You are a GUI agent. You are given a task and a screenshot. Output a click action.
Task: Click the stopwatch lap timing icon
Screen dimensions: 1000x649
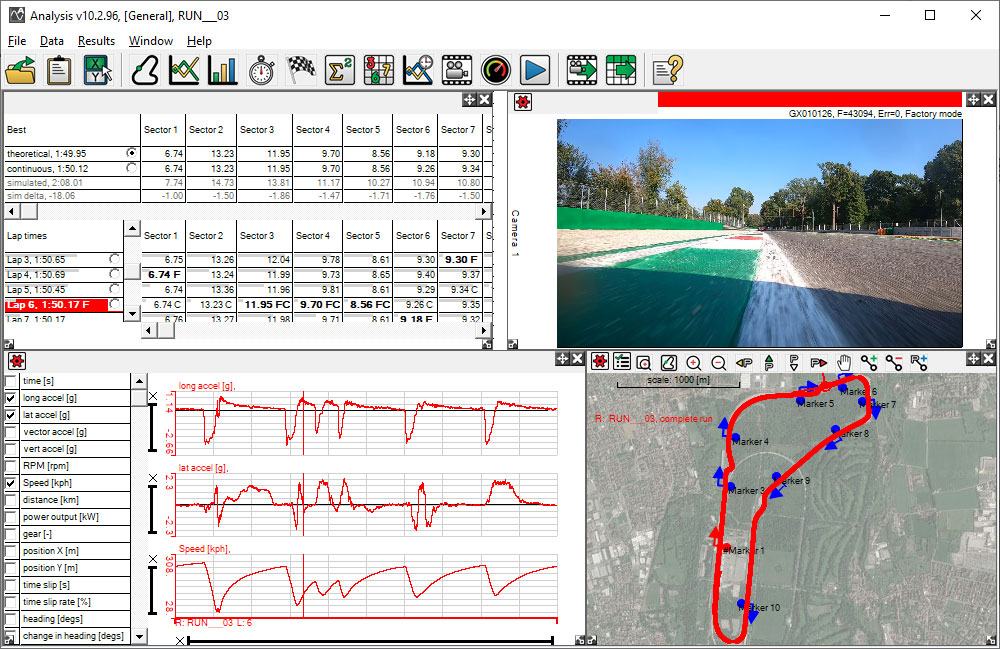(262, 70)
